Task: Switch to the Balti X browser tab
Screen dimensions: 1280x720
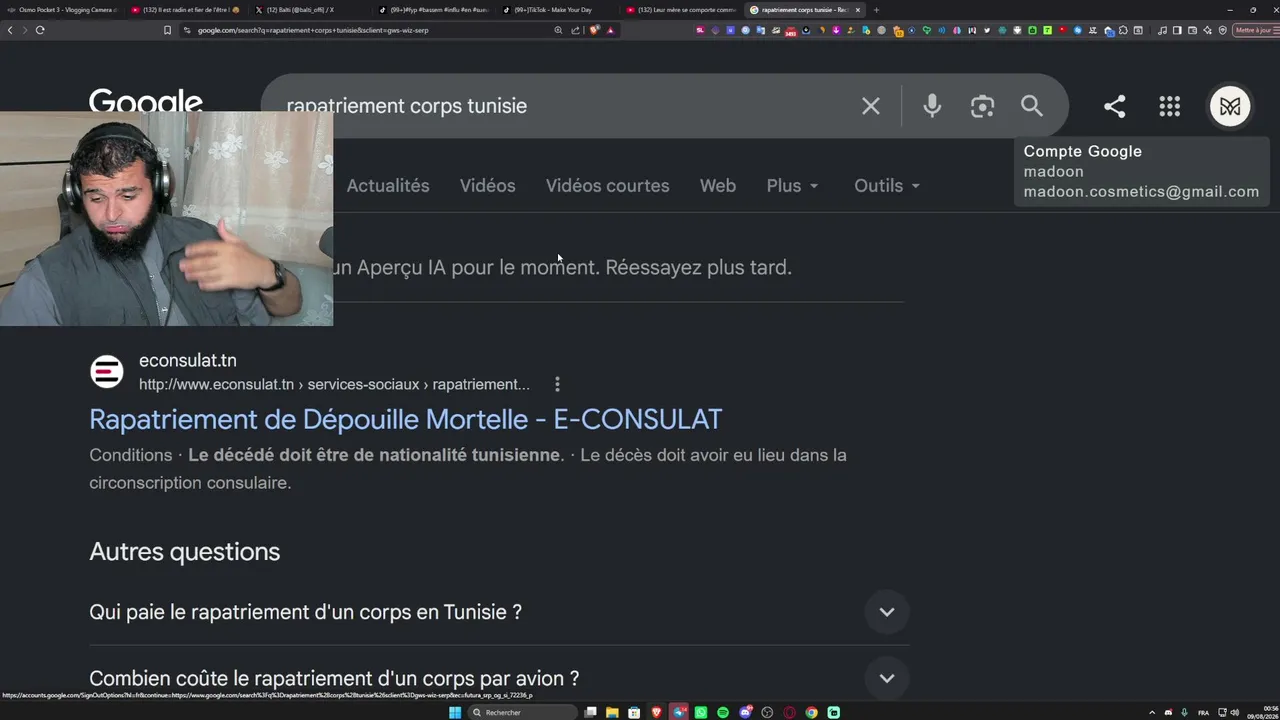Action: [x=310, y=10]
